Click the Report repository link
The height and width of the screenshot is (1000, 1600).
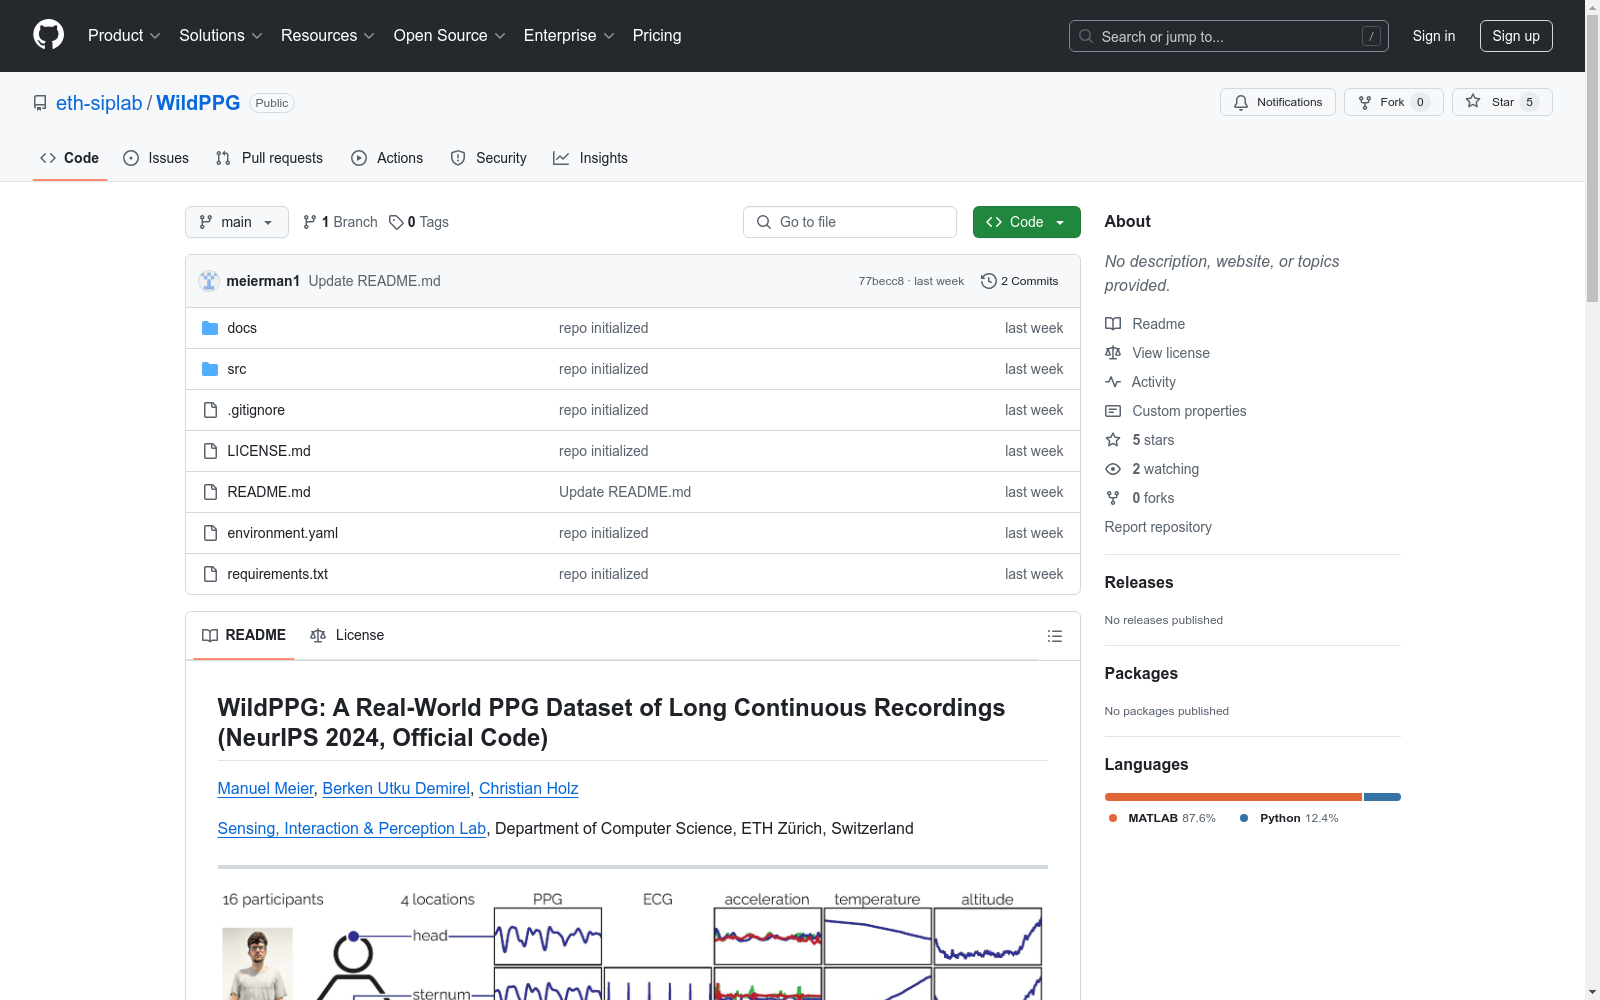(x=1158, y=527)
